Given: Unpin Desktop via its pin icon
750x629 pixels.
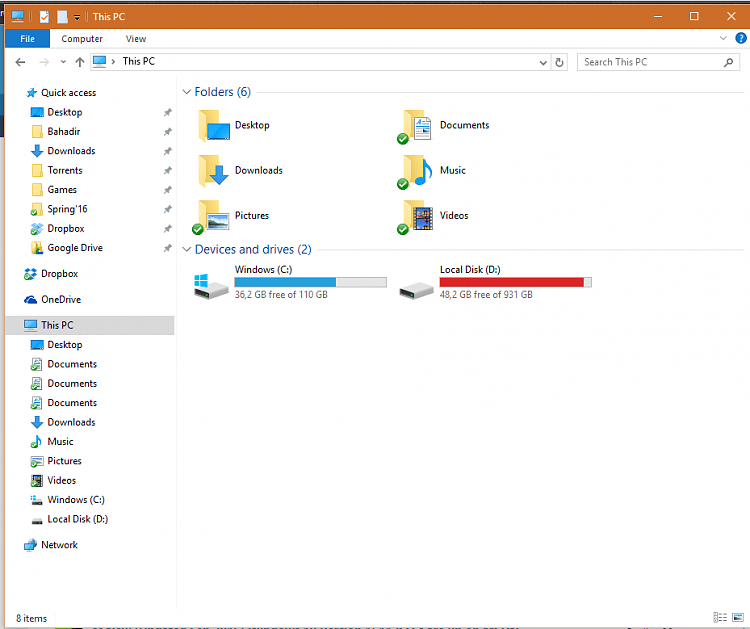Looking at the screenshot, I should (167, 112).
